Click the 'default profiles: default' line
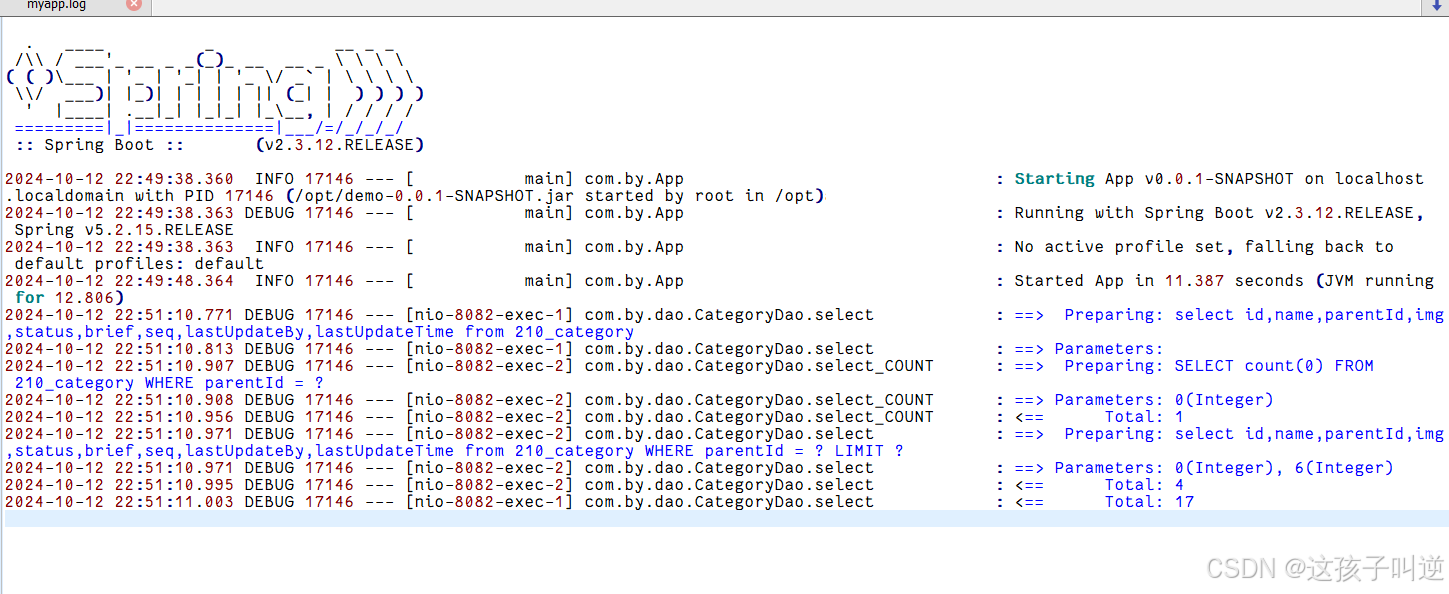The height and width of the screenshot is (594, 1449). (x=140, y=264)
